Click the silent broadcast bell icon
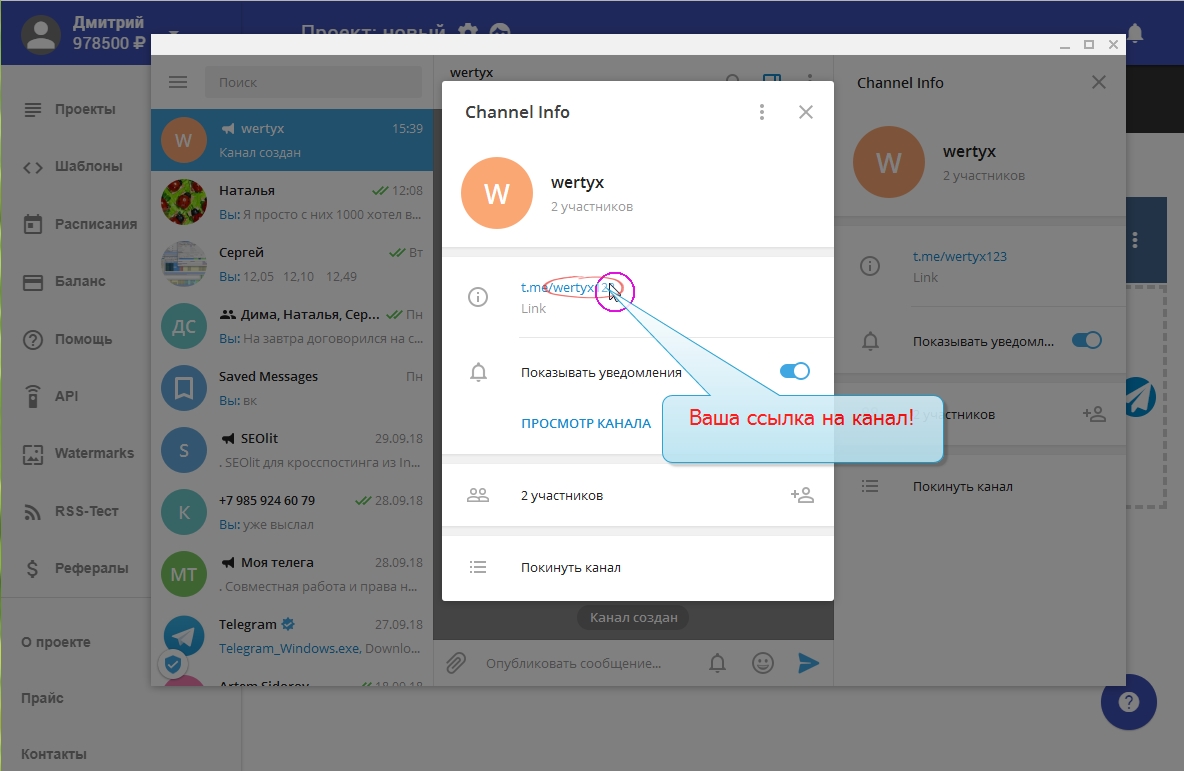 pos(718,663)
